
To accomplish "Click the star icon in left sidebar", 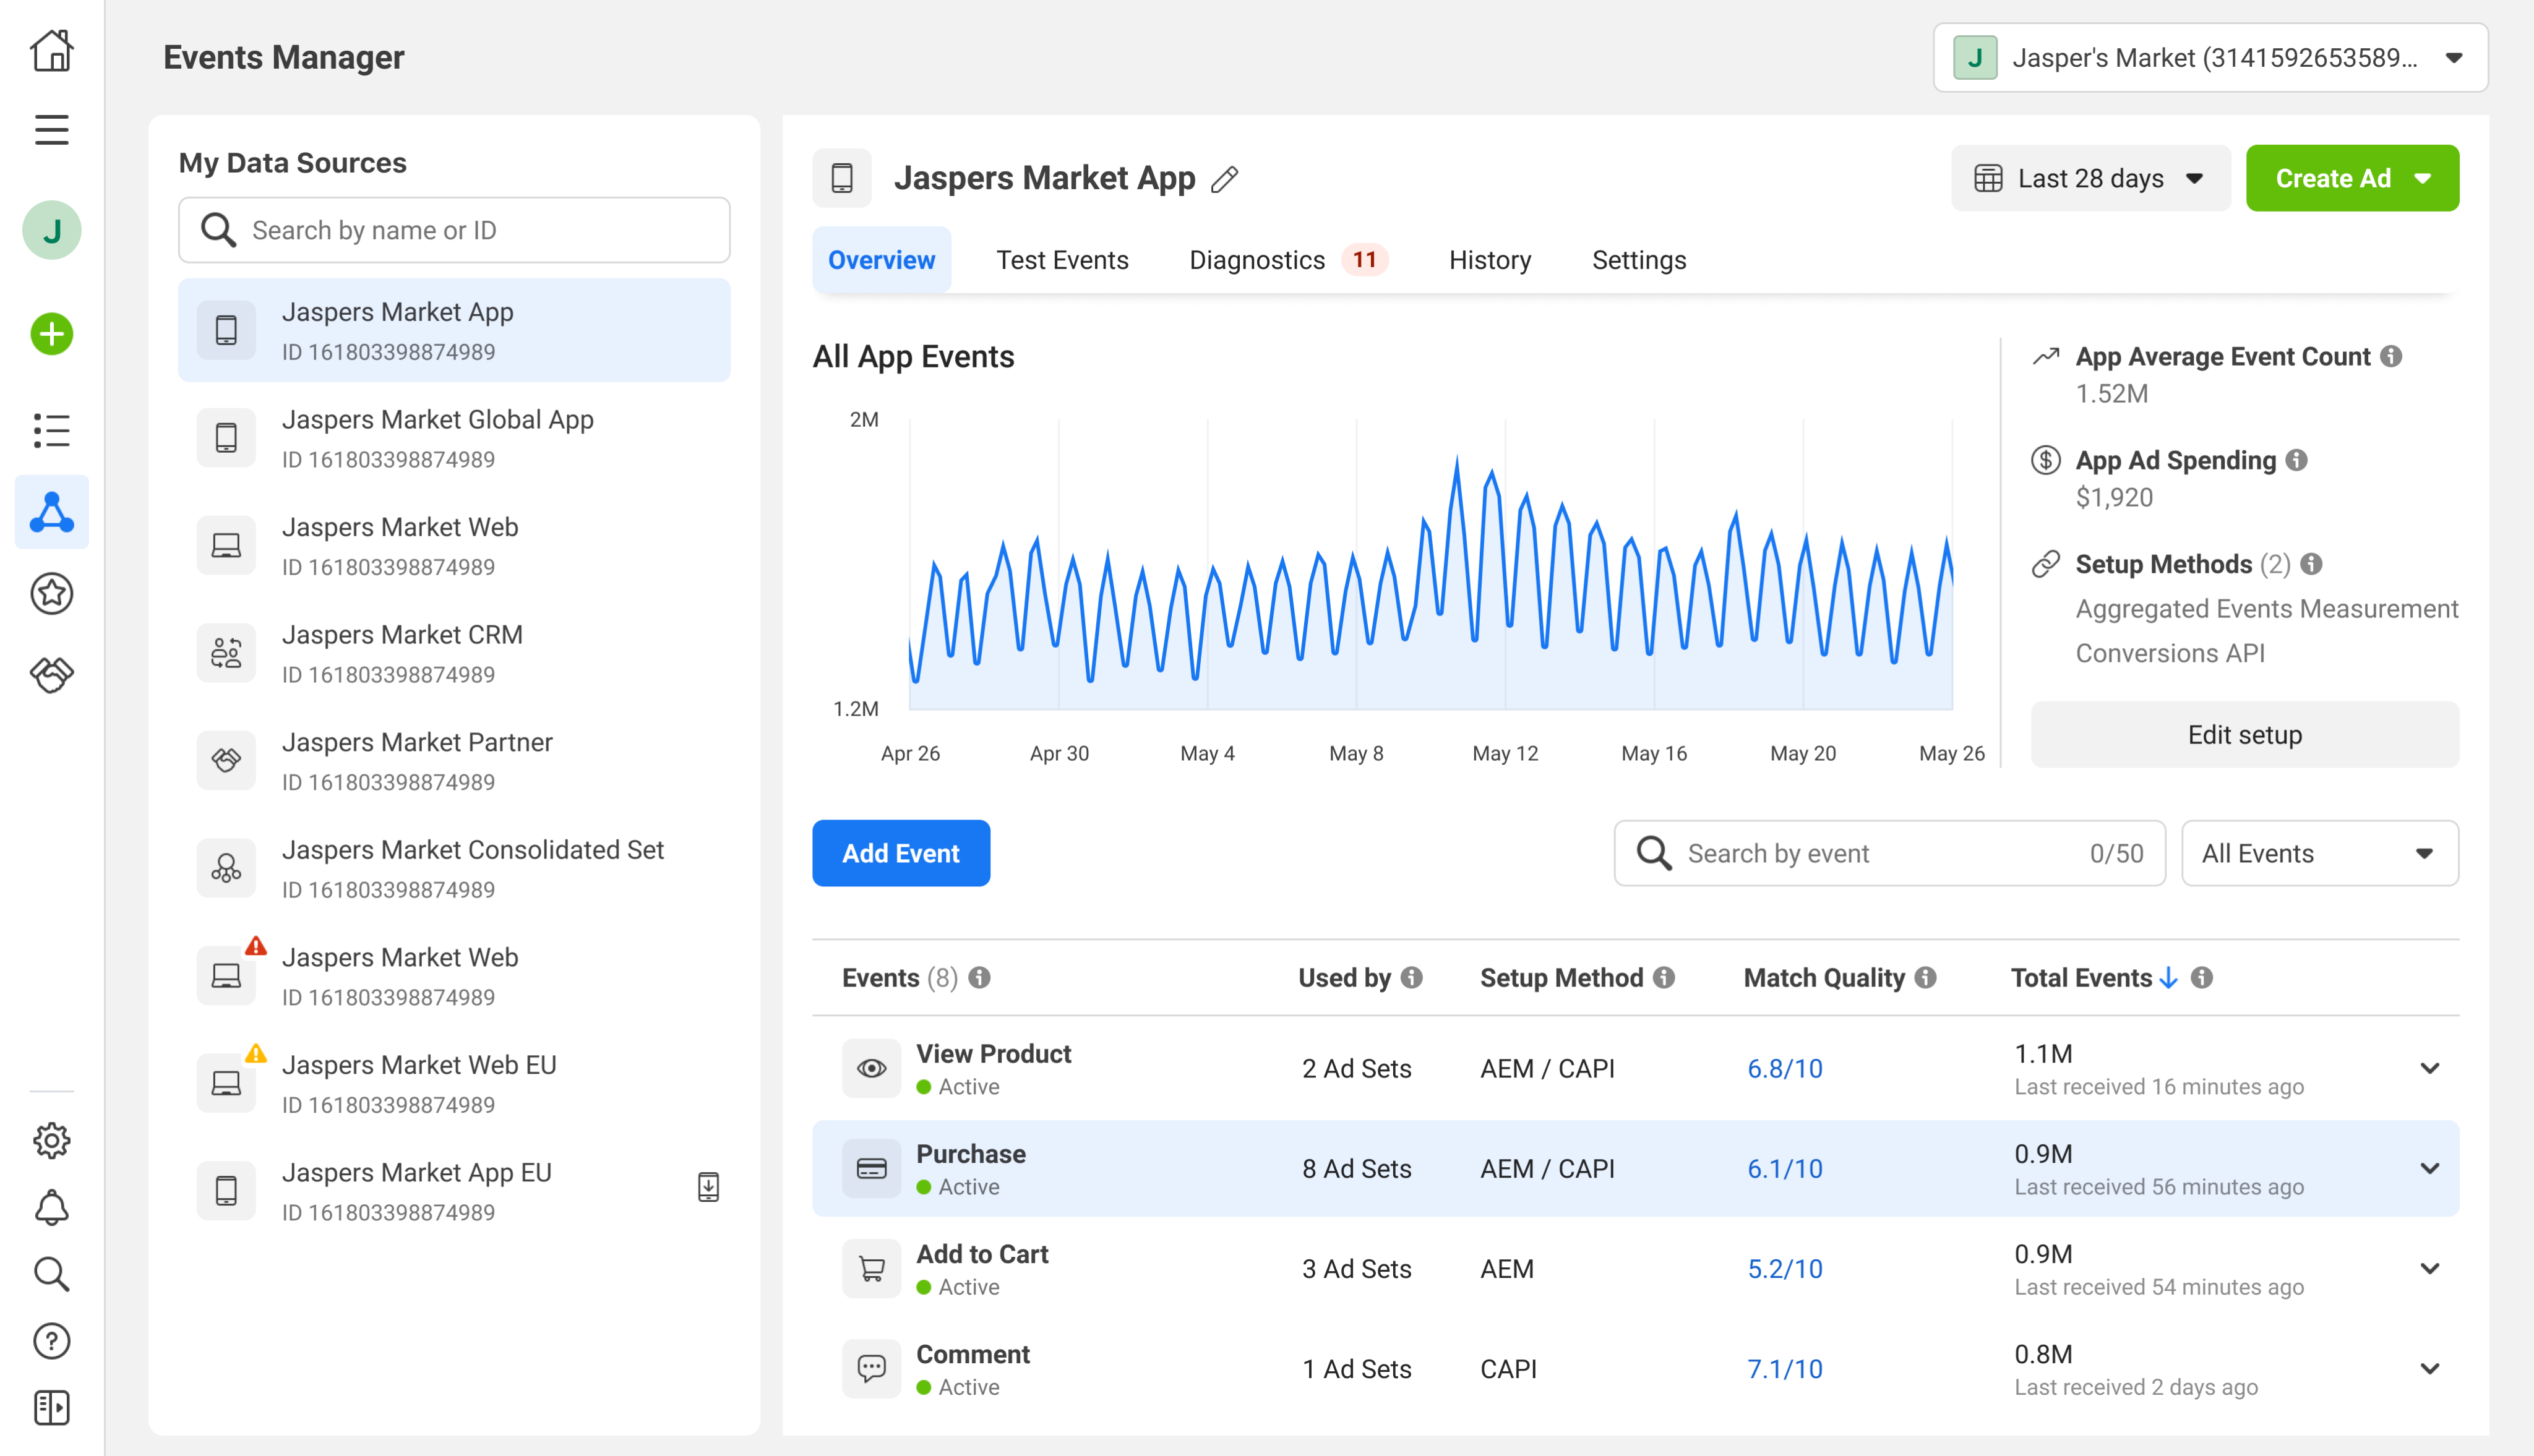I will (51, 594).
